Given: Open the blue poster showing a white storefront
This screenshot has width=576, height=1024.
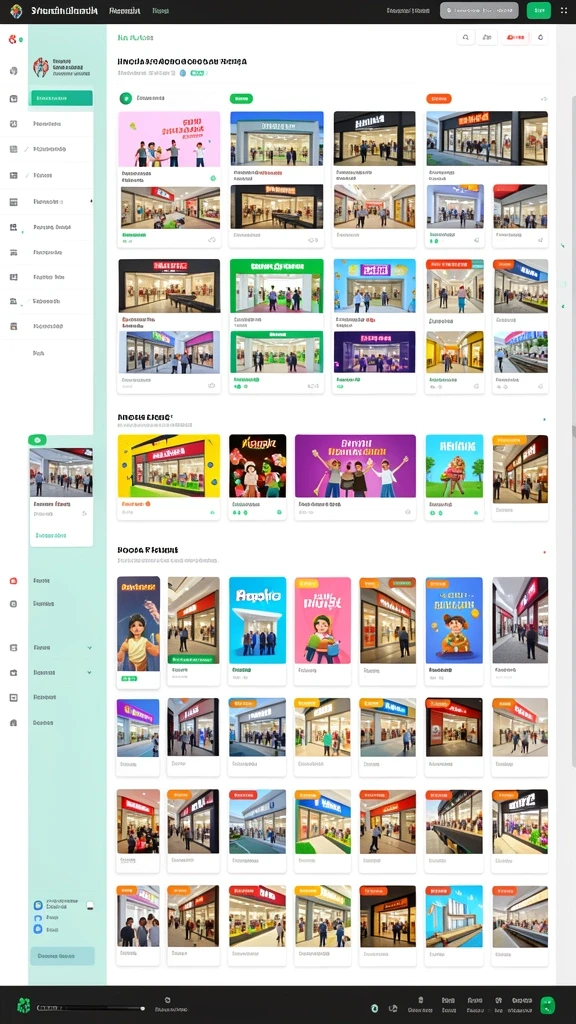Looking at the screenshot, I should coord(257,620).
